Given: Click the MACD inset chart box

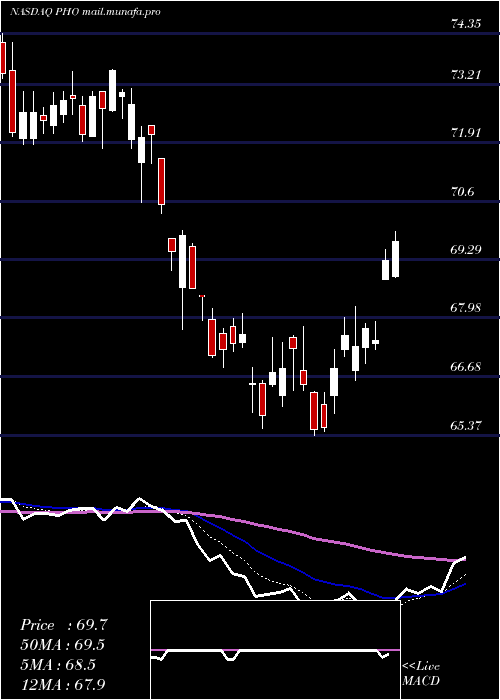Looking at the screenshot, I should [x=275, y=650].
